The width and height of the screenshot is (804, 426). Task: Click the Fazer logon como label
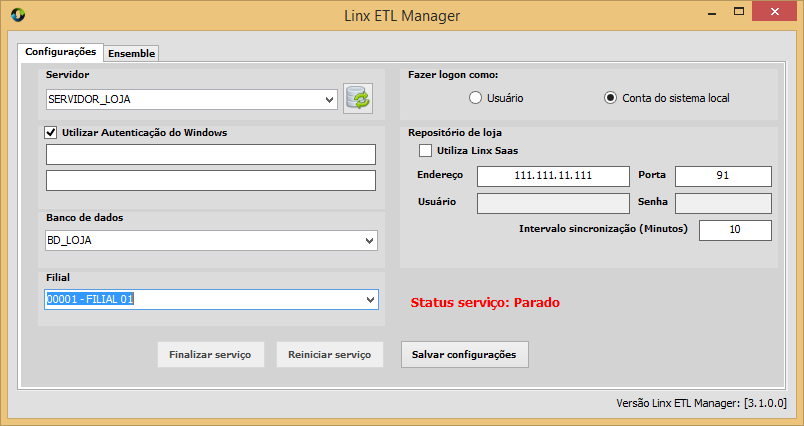(x=453, y=75)
